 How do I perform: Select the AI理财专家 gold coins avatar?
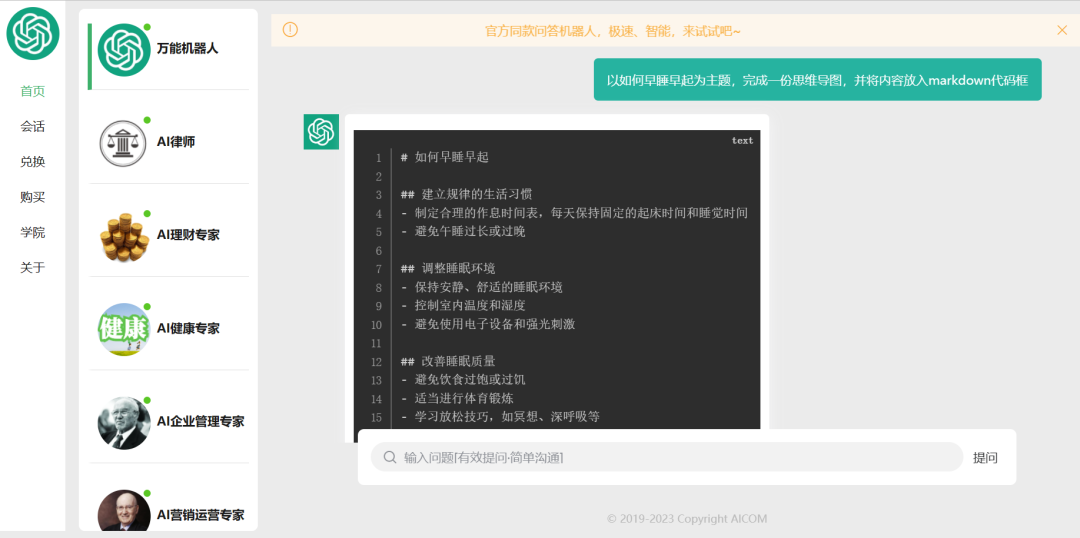[x=124, y=236]
